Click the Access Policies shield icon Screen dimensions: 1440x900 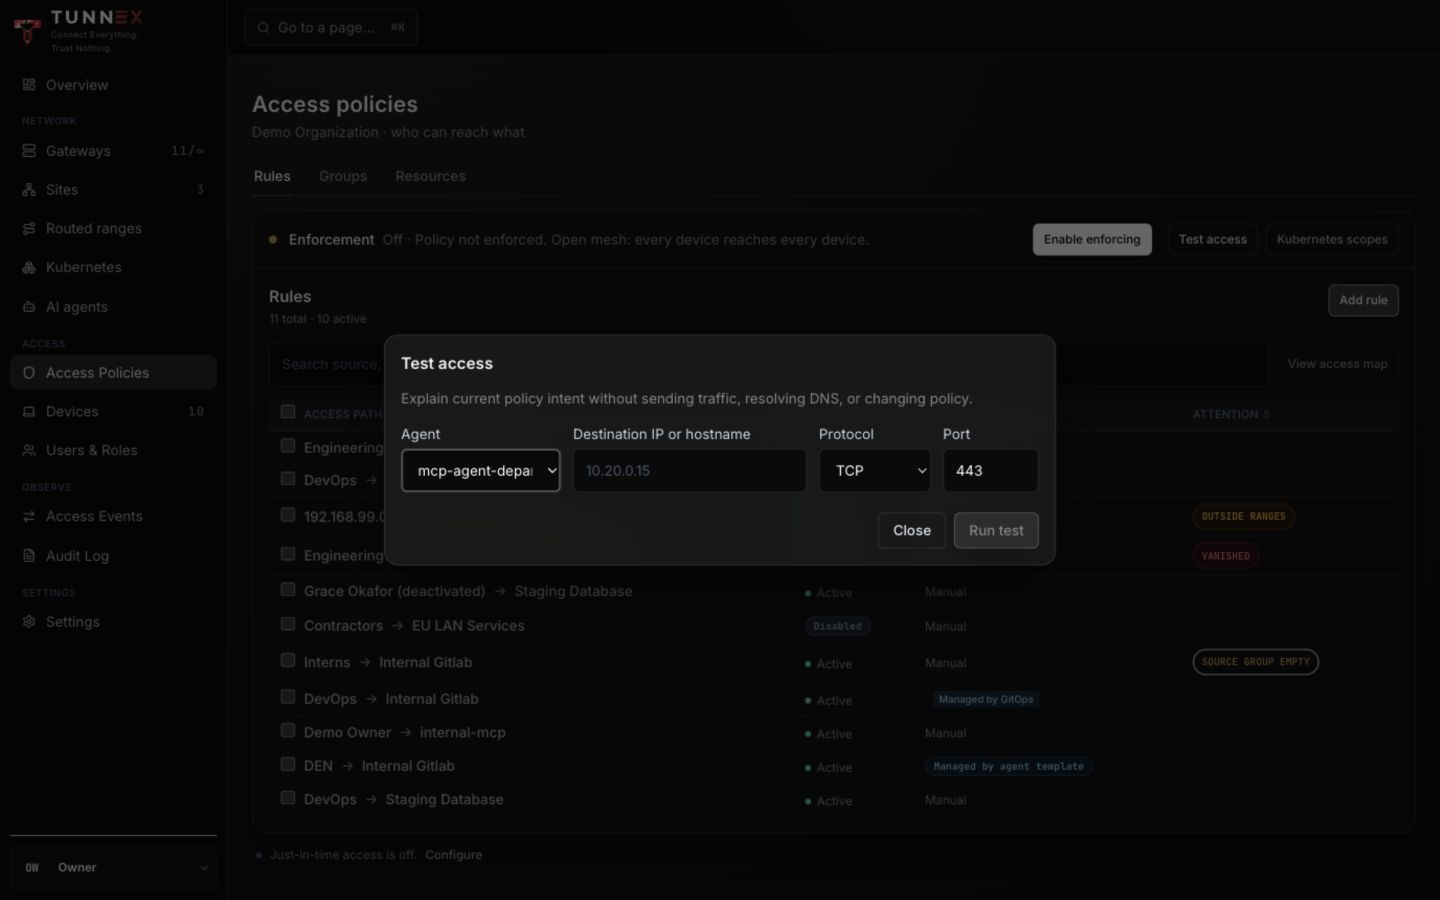29,373
